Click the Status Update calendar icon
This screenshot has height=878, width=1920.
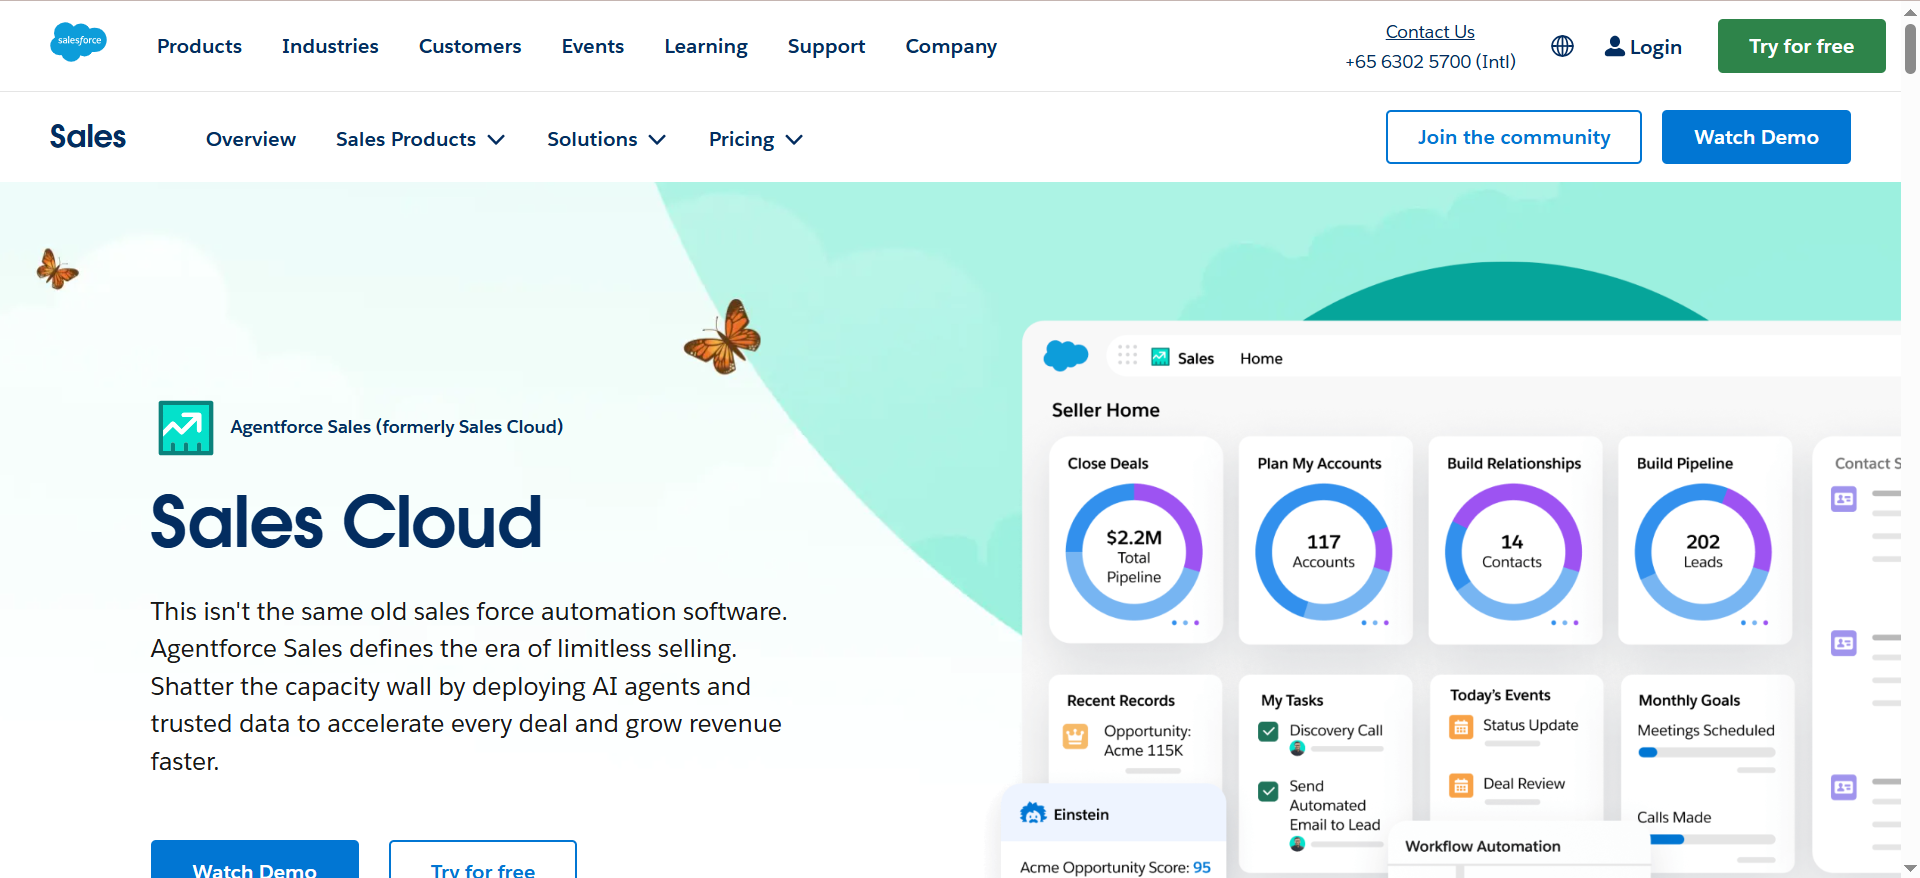tap(1461, 727)
